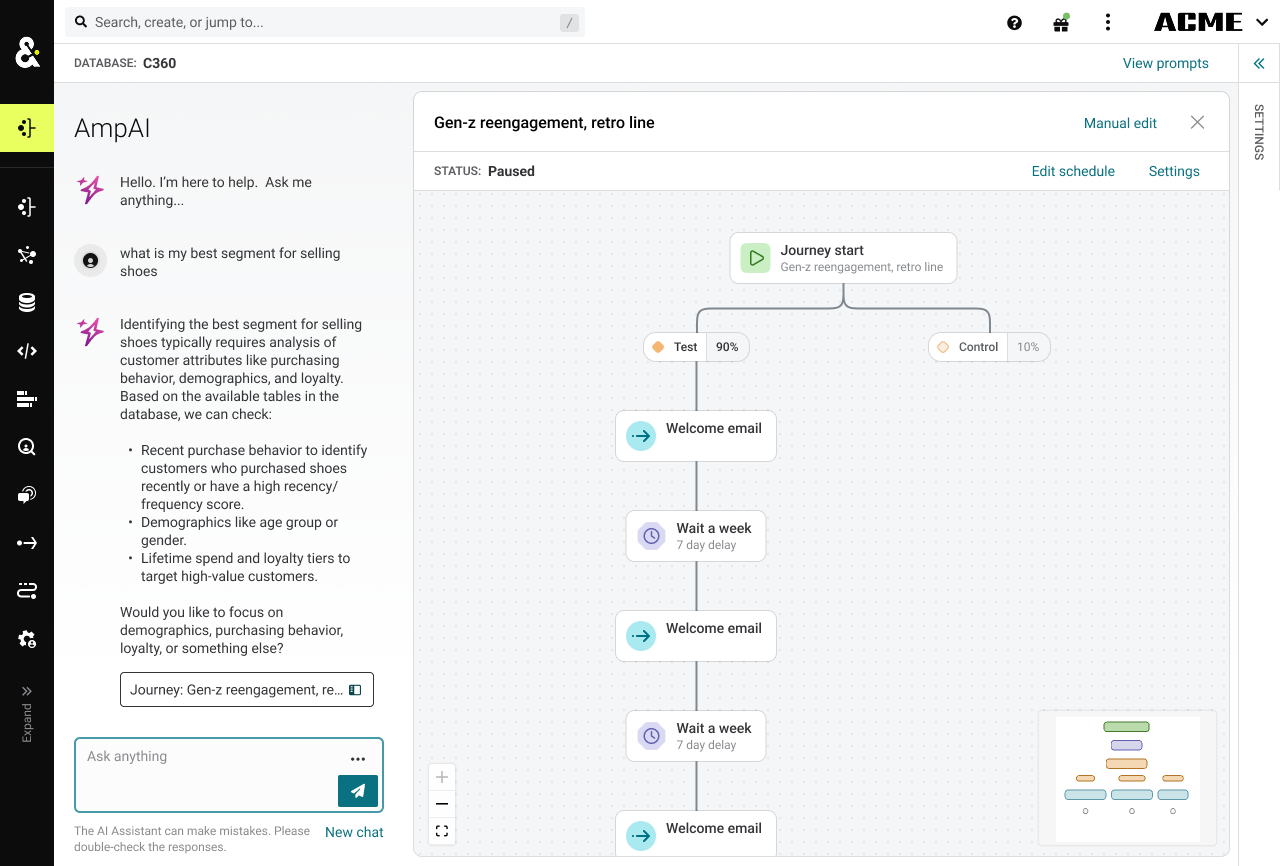Open the chat input ellipsis options
The image size is (1280, 866).
(x=358, y=759)
